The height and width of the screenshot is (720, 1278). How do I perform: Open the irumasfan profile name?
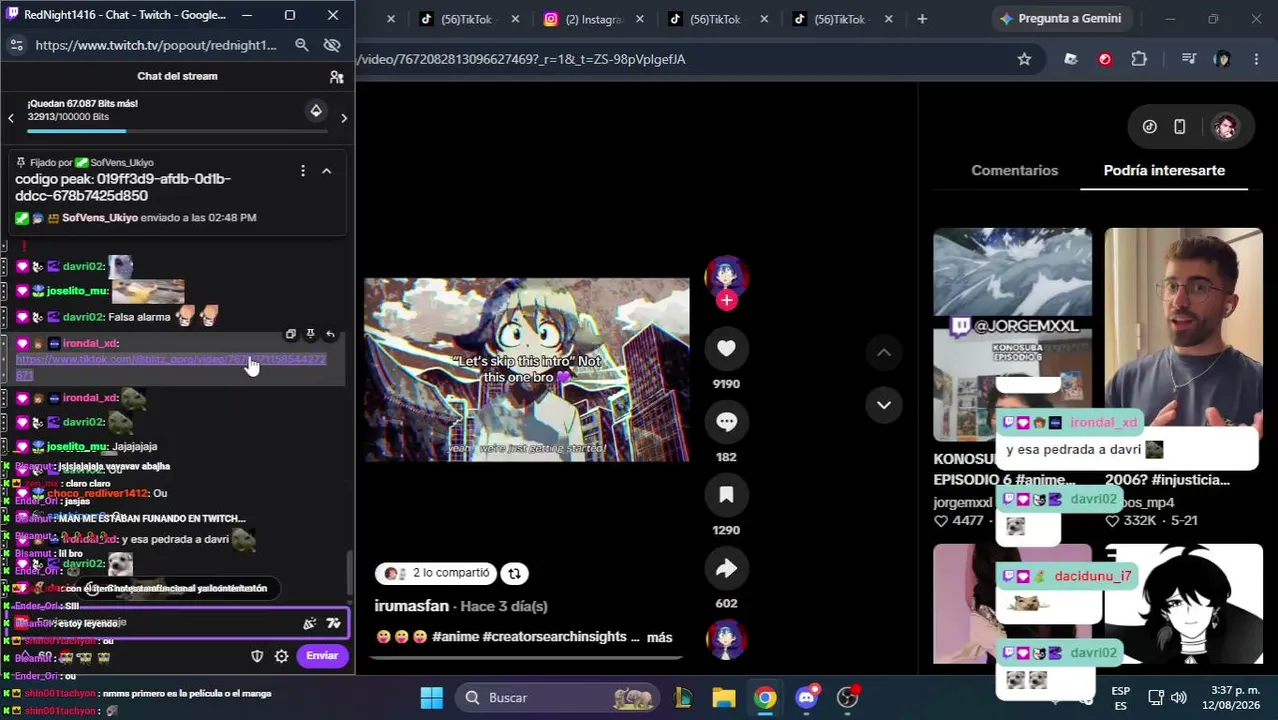coord(411,606)
